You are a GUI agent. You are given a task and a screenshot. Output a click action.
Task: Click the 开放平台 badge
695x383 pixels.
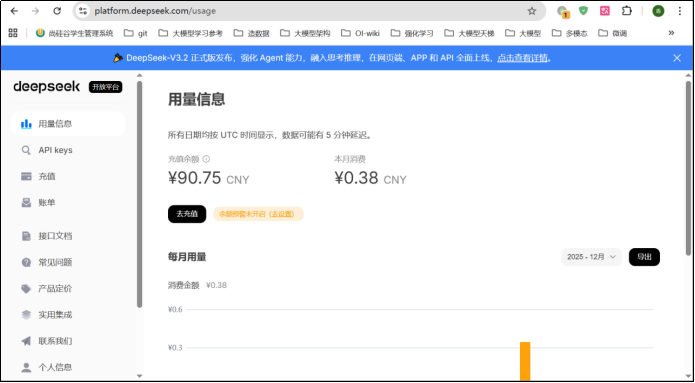pos(105,87)
